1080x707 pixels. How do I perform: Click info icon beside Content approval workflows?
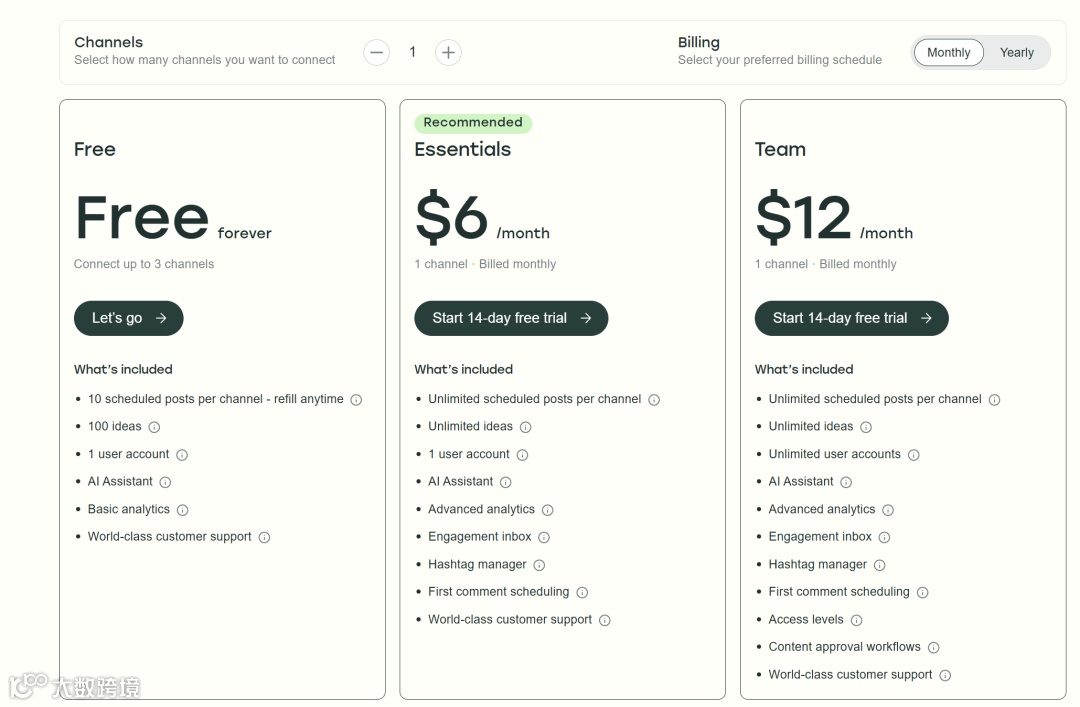point(933,647)
